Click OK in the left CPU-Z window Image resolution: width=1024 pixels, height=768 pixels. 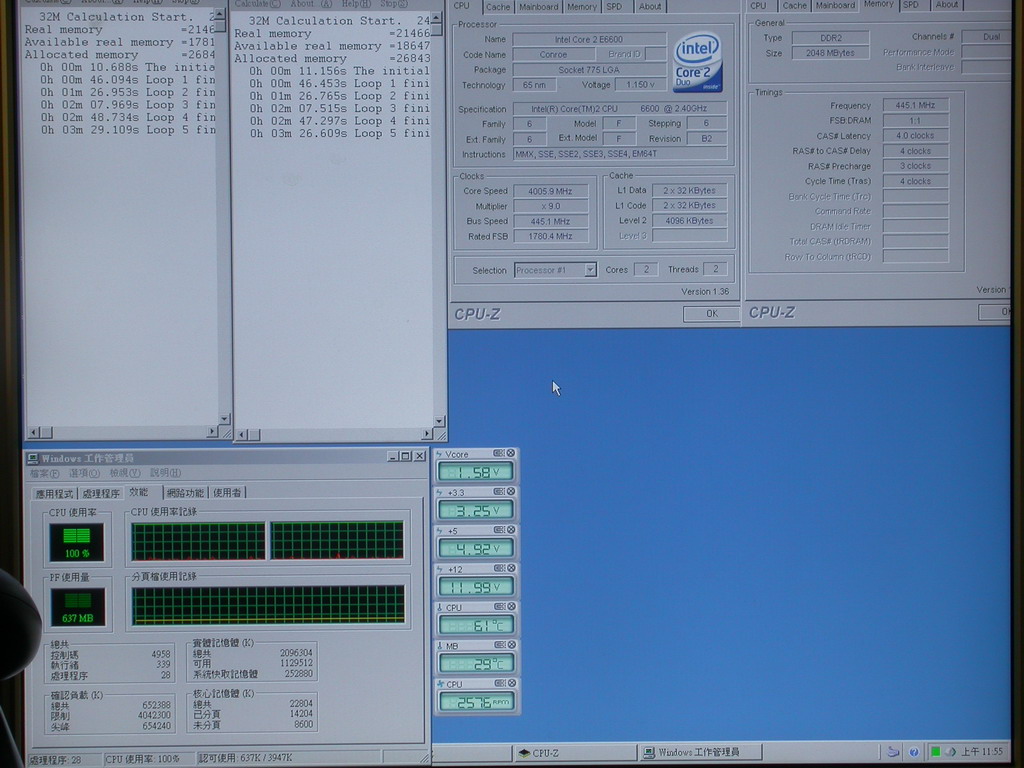[x=711, y=313]
